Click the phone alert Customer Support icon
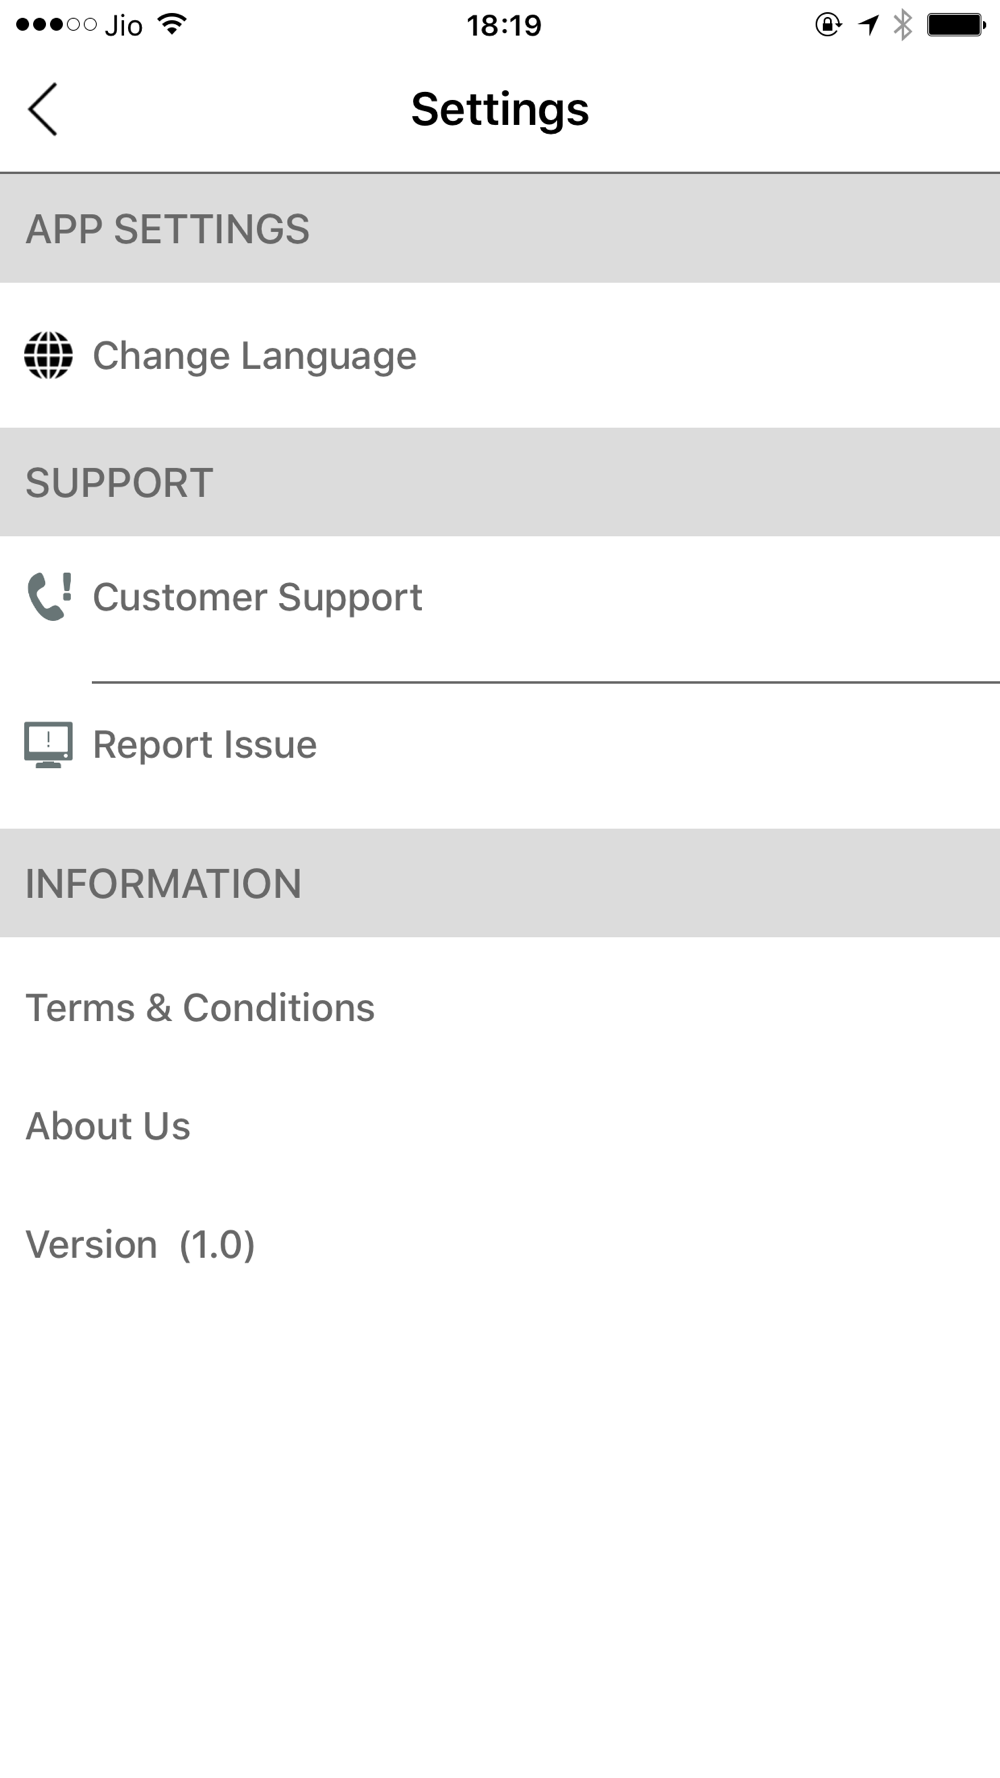Screen dimensions: 1000x1778 [x=49, y=597]
